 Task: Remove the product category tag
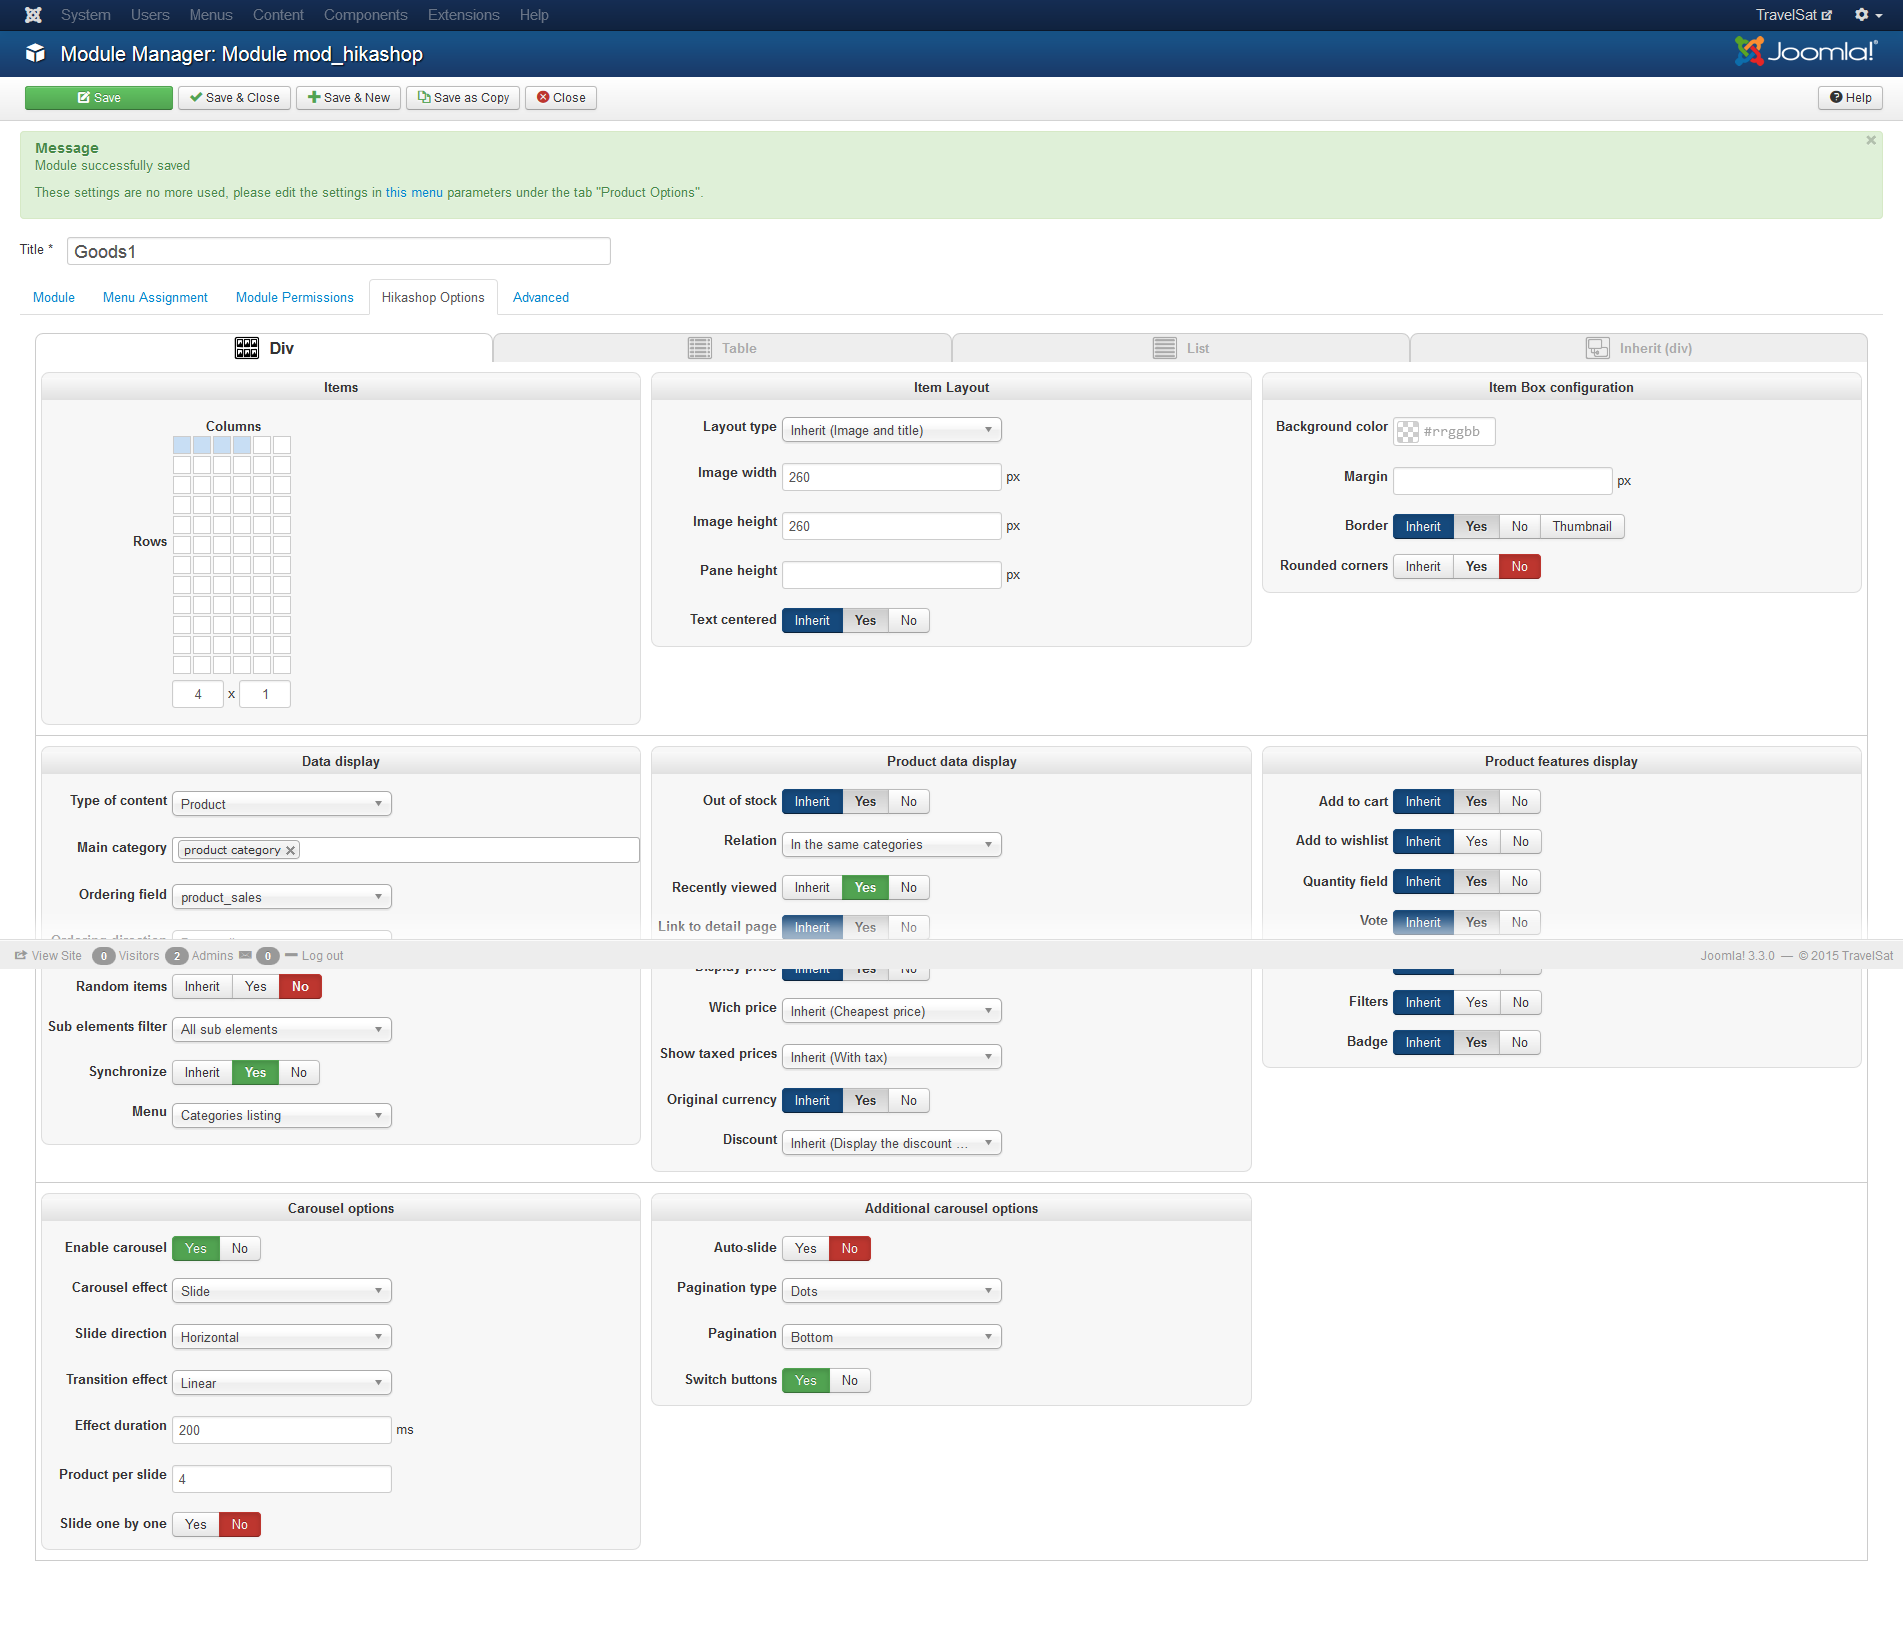(291, 850)
